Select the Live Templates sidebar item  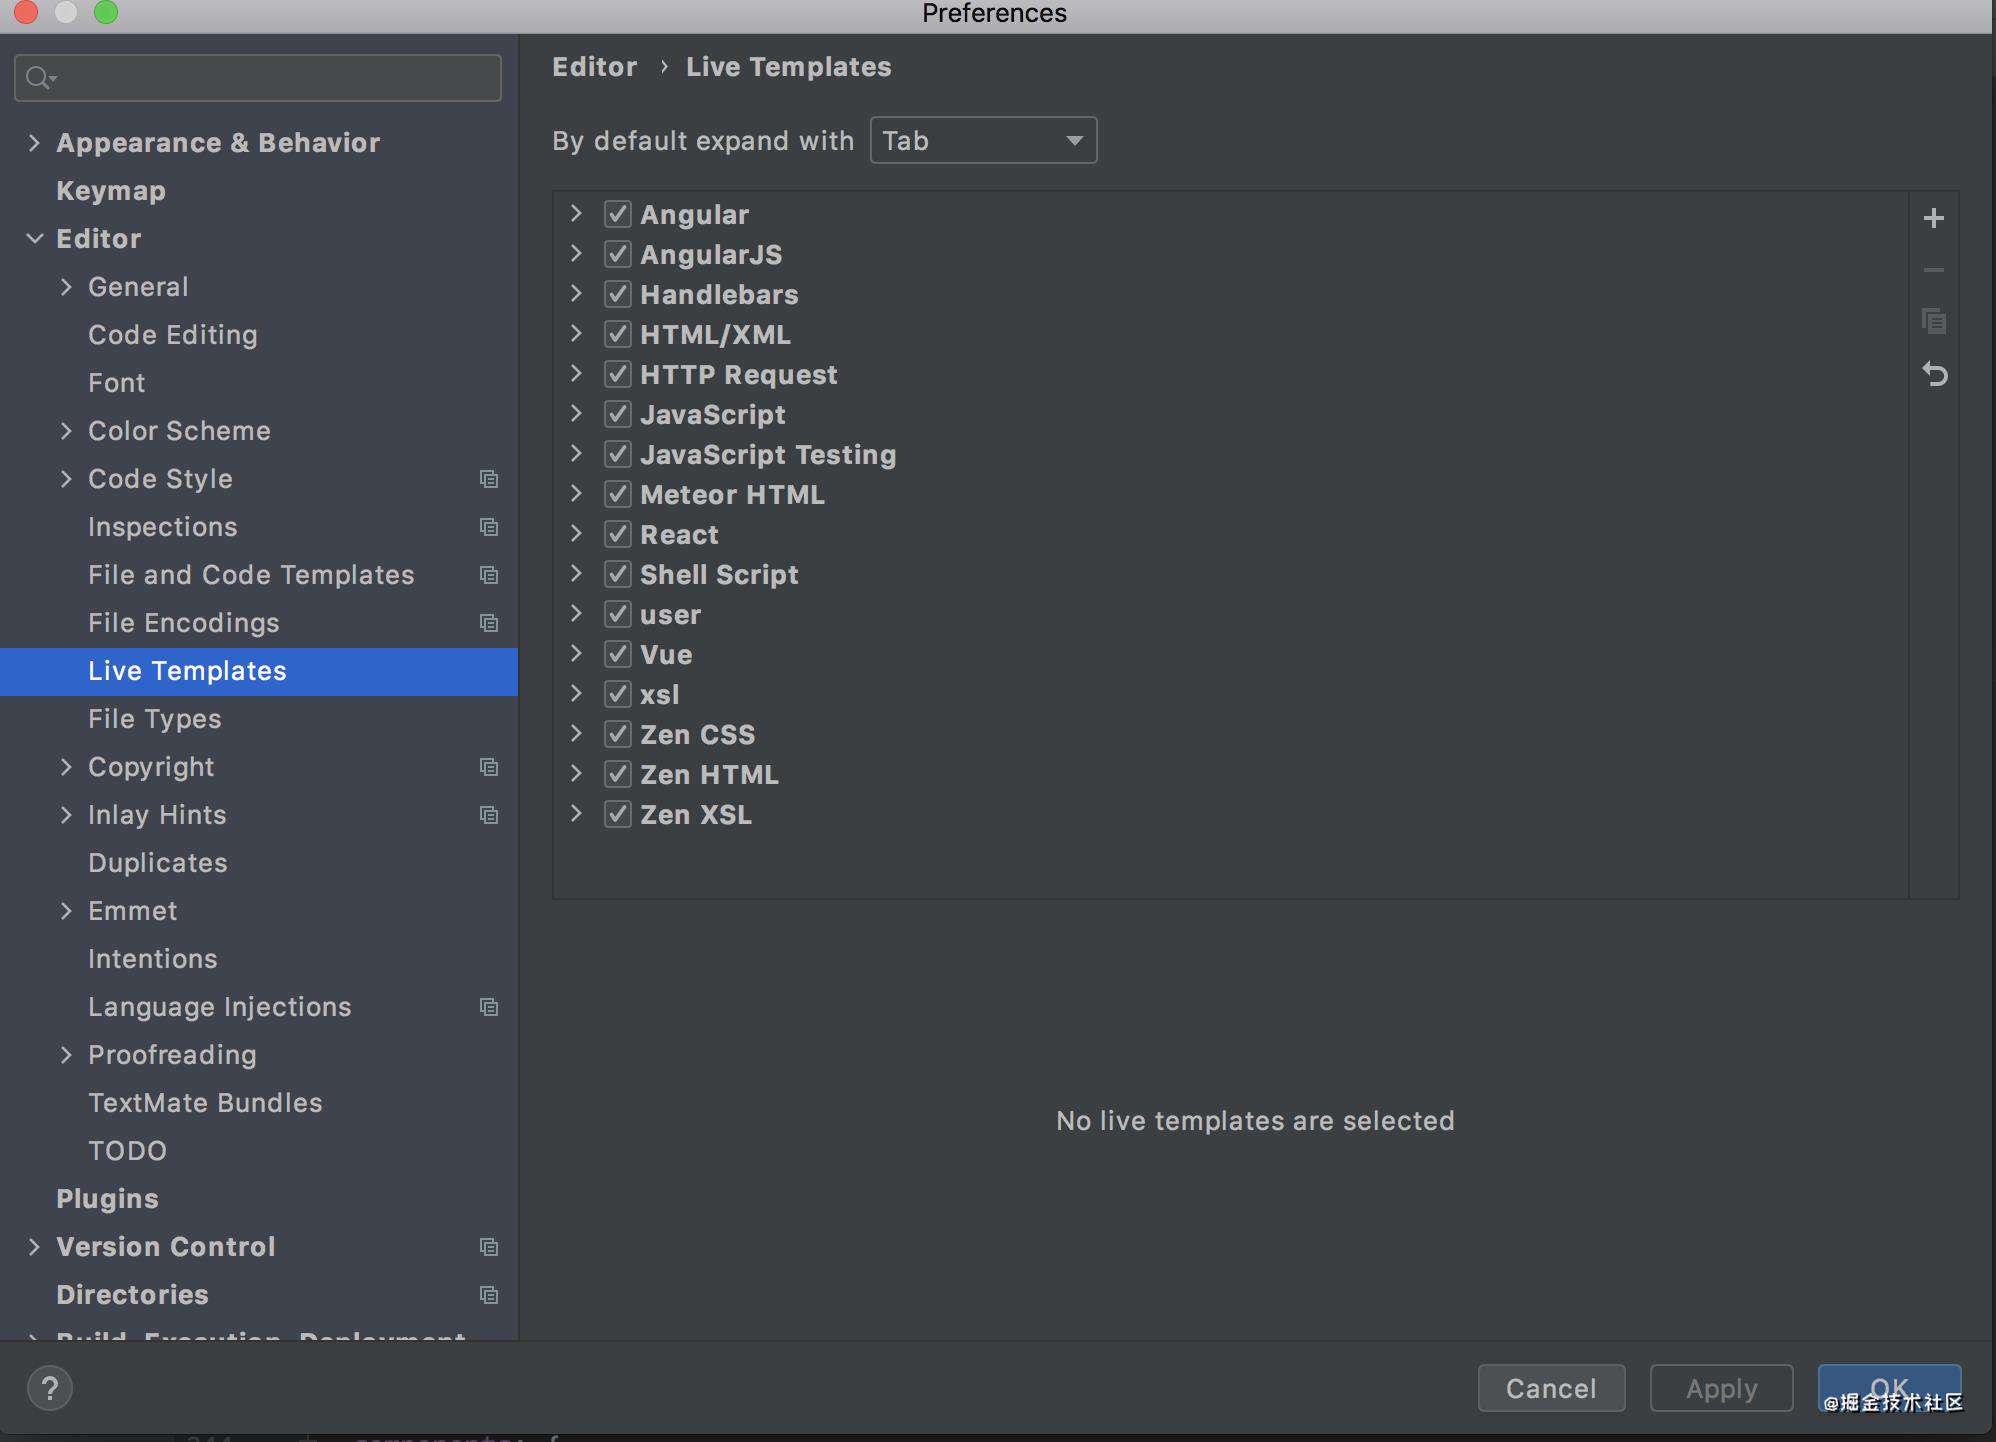pyautogui.click(x=259, y=671)
